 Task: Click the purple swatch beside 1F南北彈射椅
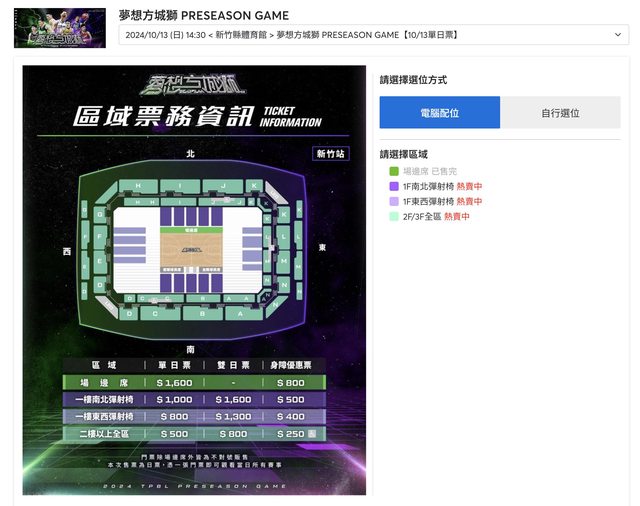click(394, 187)
